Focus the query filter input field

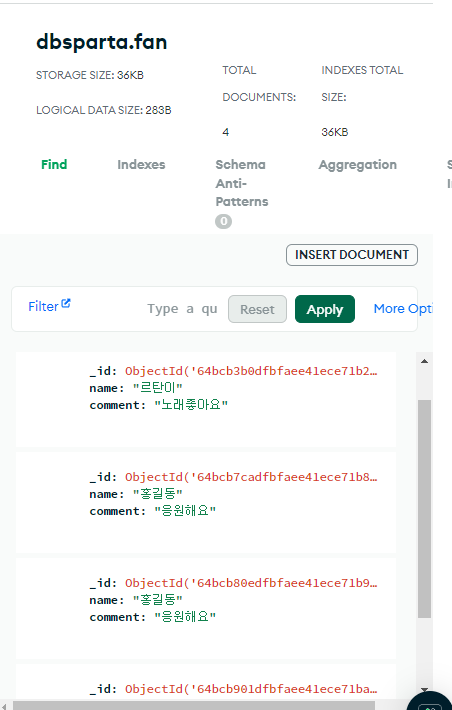(182, 309)
